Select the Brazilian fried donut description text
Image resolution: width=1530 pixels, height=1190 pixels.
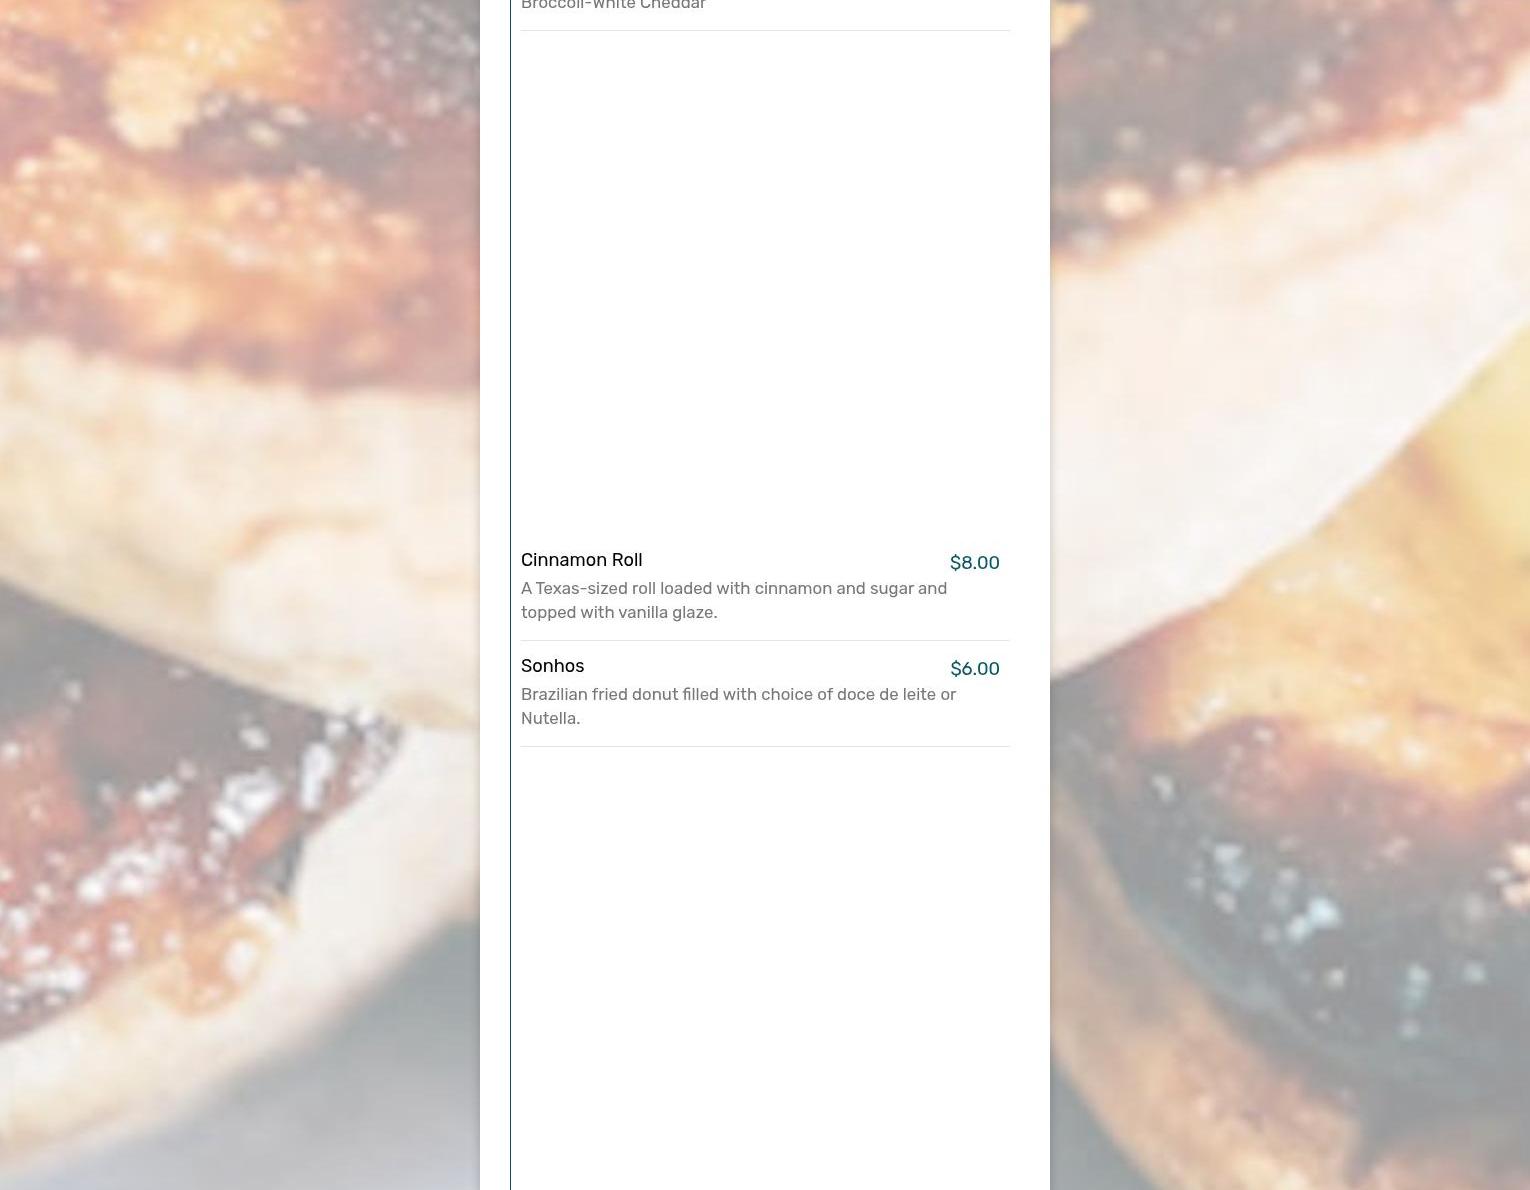738,706
